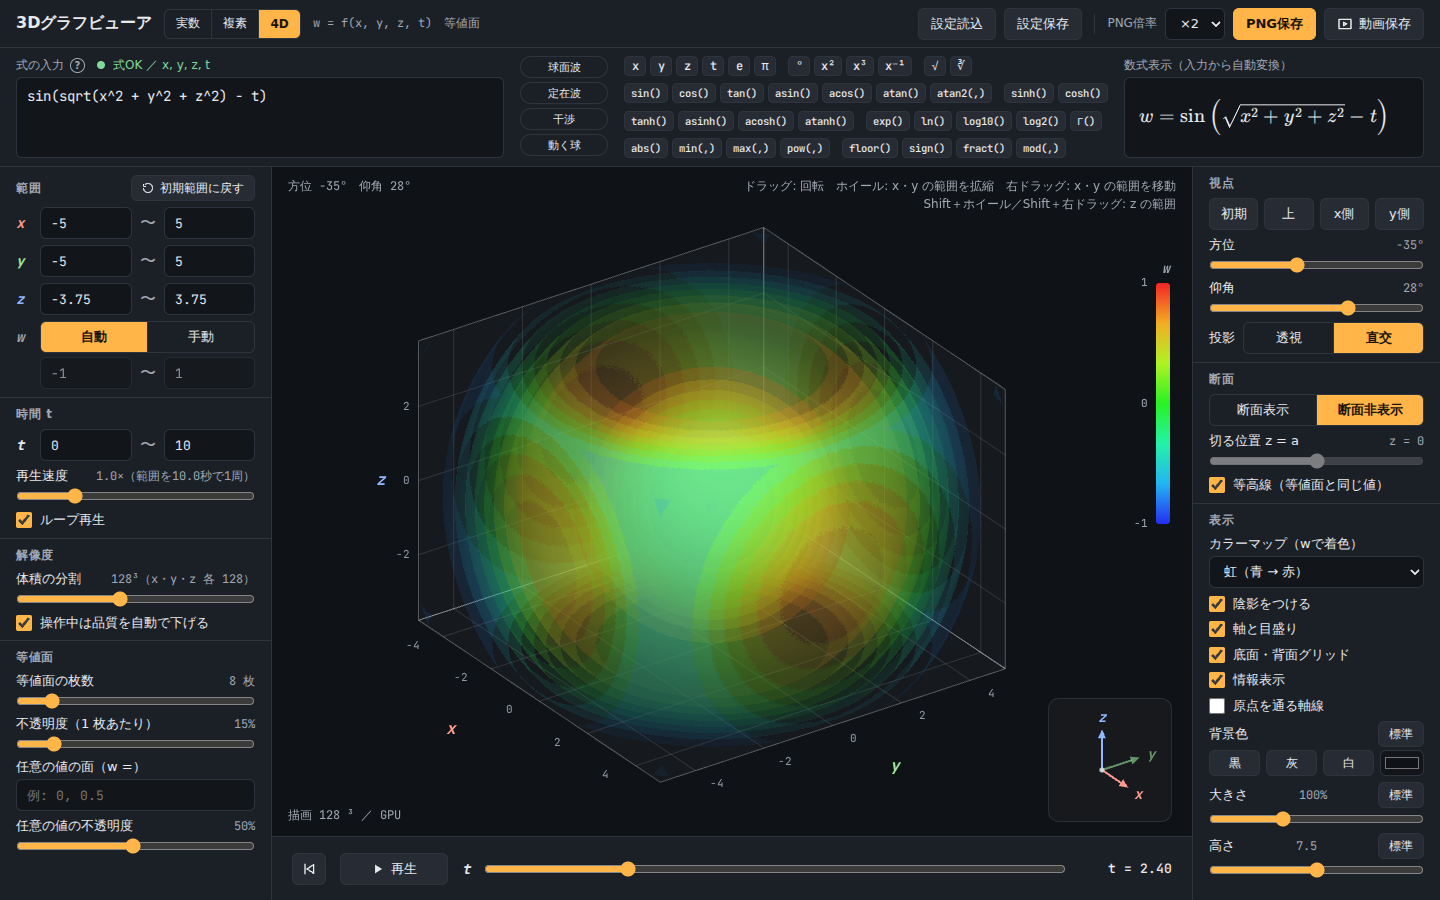Screen dimensions: 1440x900
Task: Insert the variable t key
Action: [713, 66]
